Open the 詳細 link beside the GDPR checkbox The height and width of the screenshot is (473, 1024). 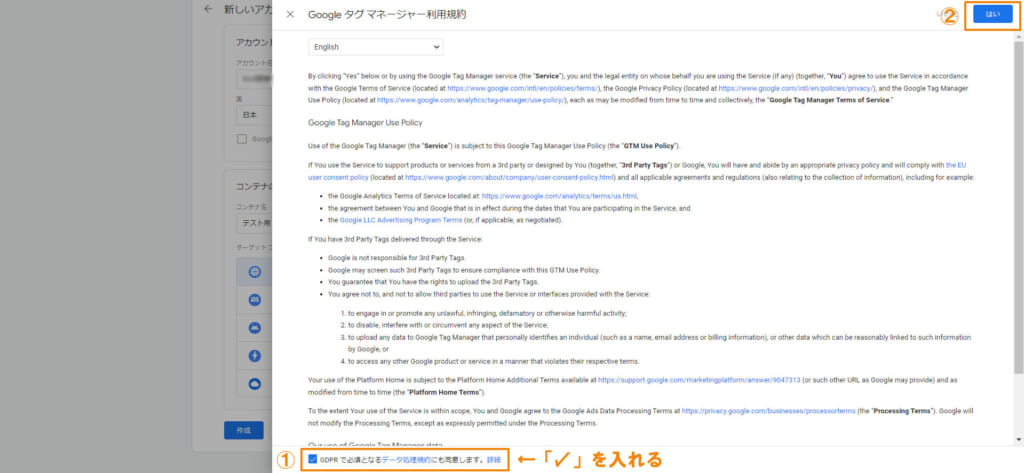coord(494,460)
